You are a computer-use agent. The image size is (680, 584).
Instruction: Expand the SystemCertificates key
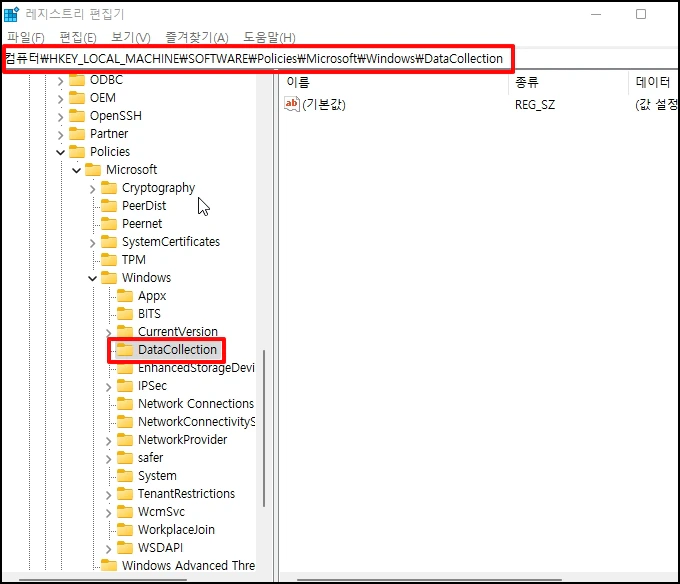(92, 242)
